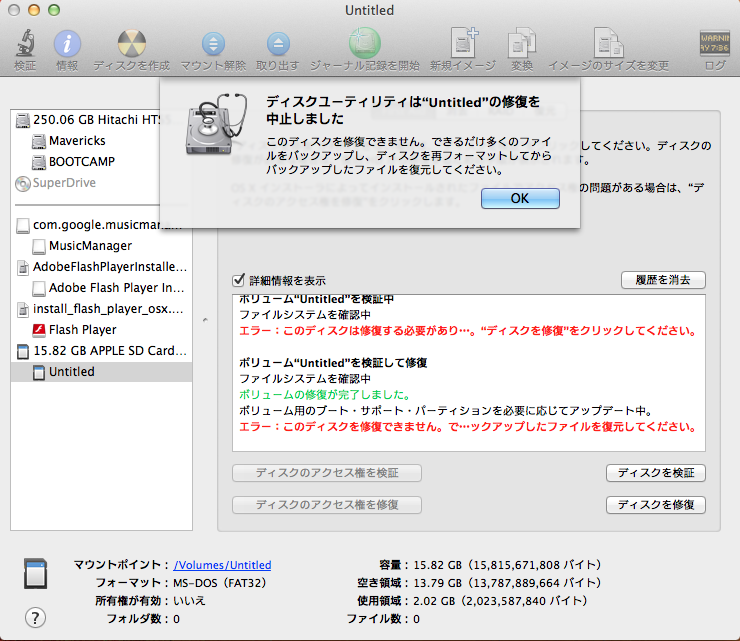
Task: Click the help question mark button
Action: pyautogui.click(x=35, y=617)
